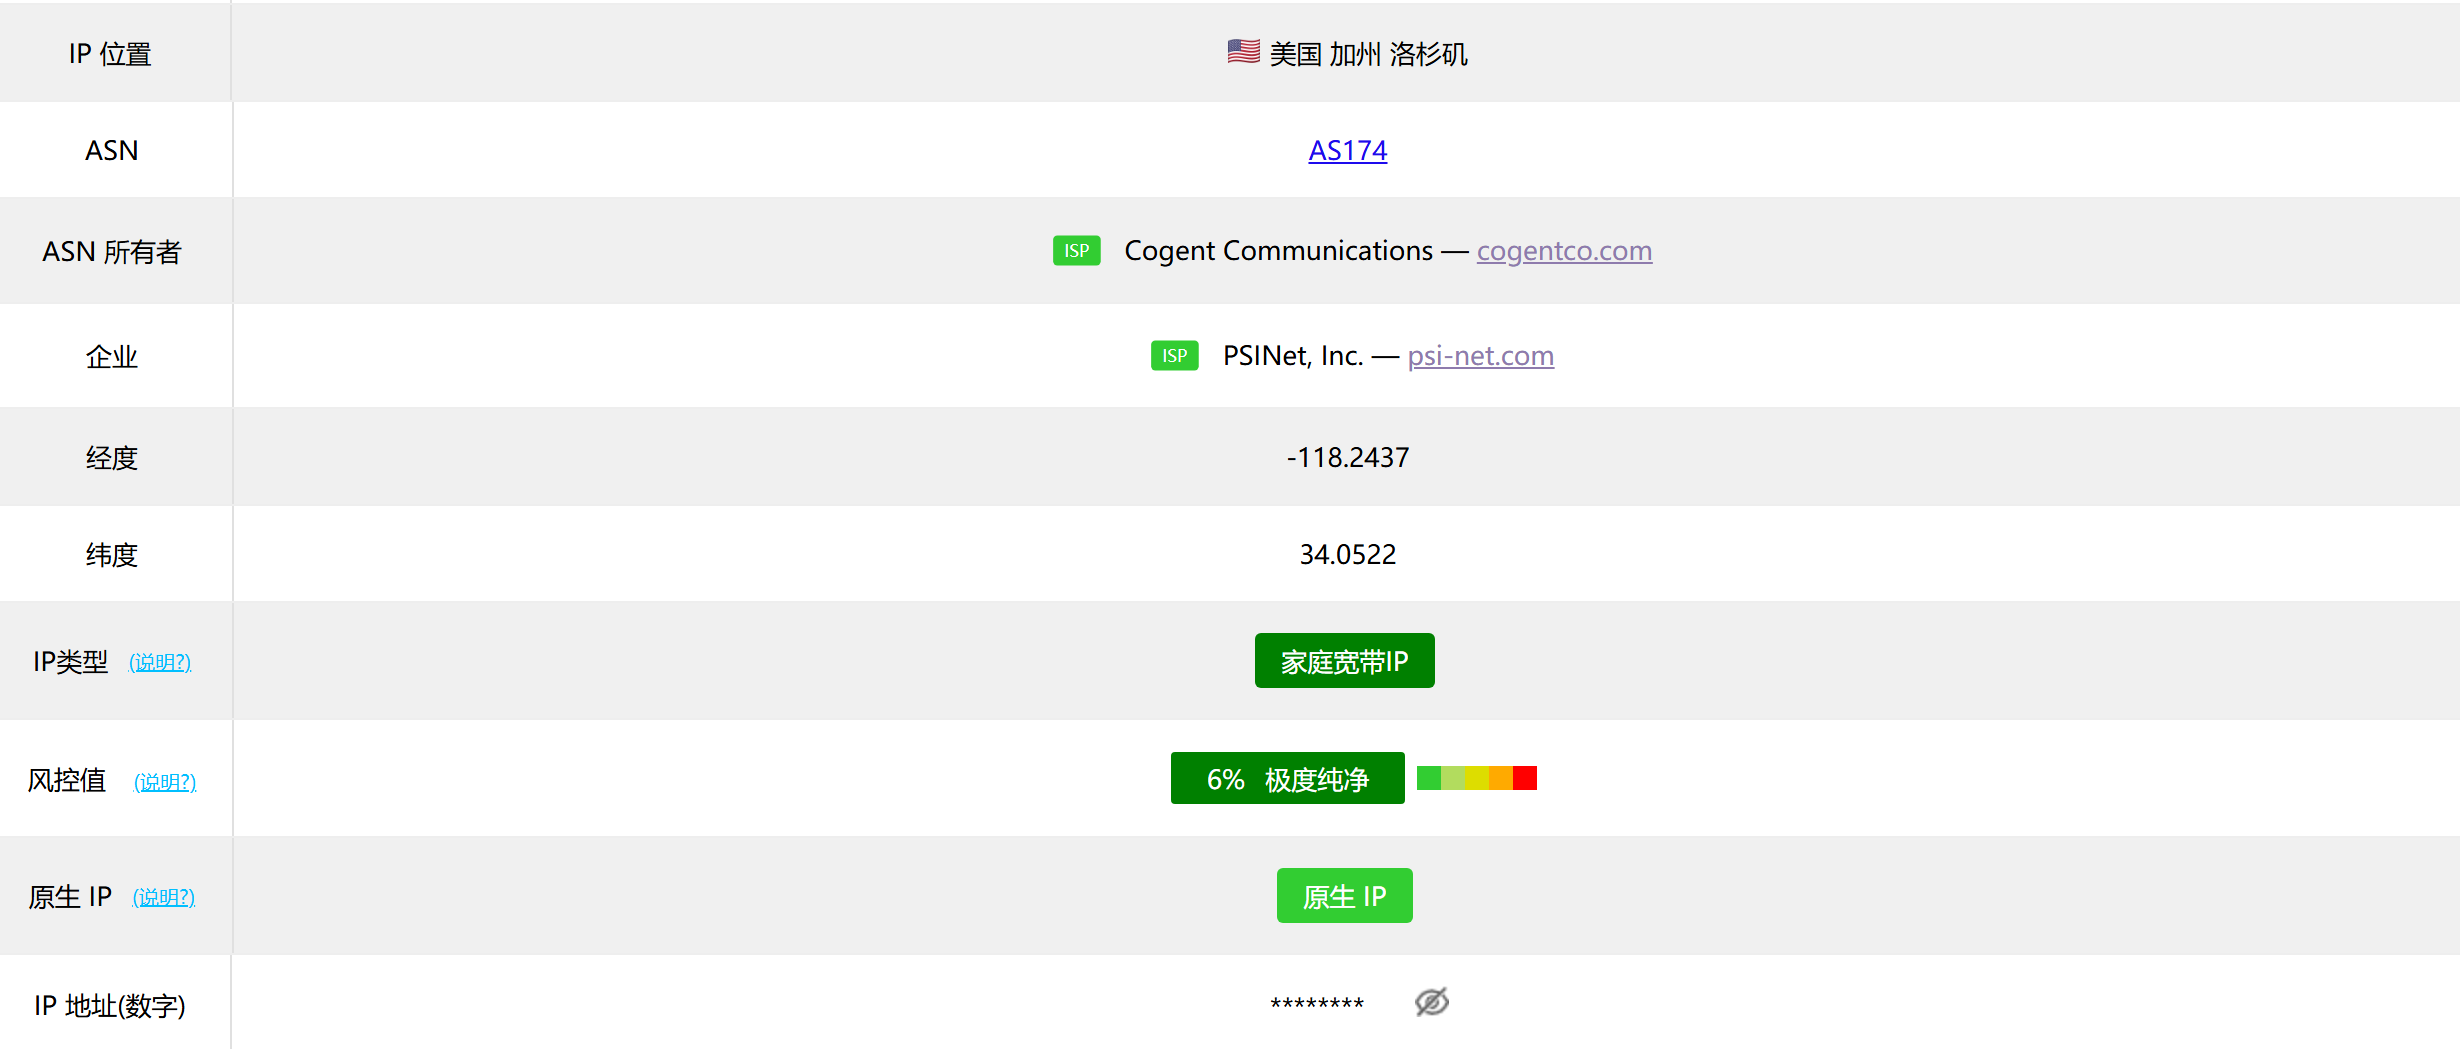Click the 6% 极度纯净 risk badge
The height and width of the screenshot is (1049, 2460).
click(1287, 778)
